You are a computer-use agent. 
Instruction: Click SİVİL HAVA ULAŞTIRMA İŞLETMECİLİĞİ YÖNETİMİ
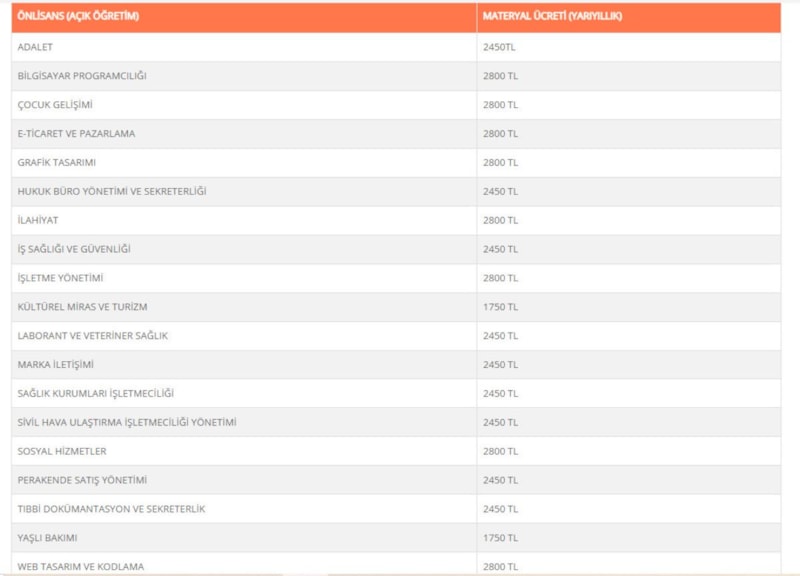(127, 423)
